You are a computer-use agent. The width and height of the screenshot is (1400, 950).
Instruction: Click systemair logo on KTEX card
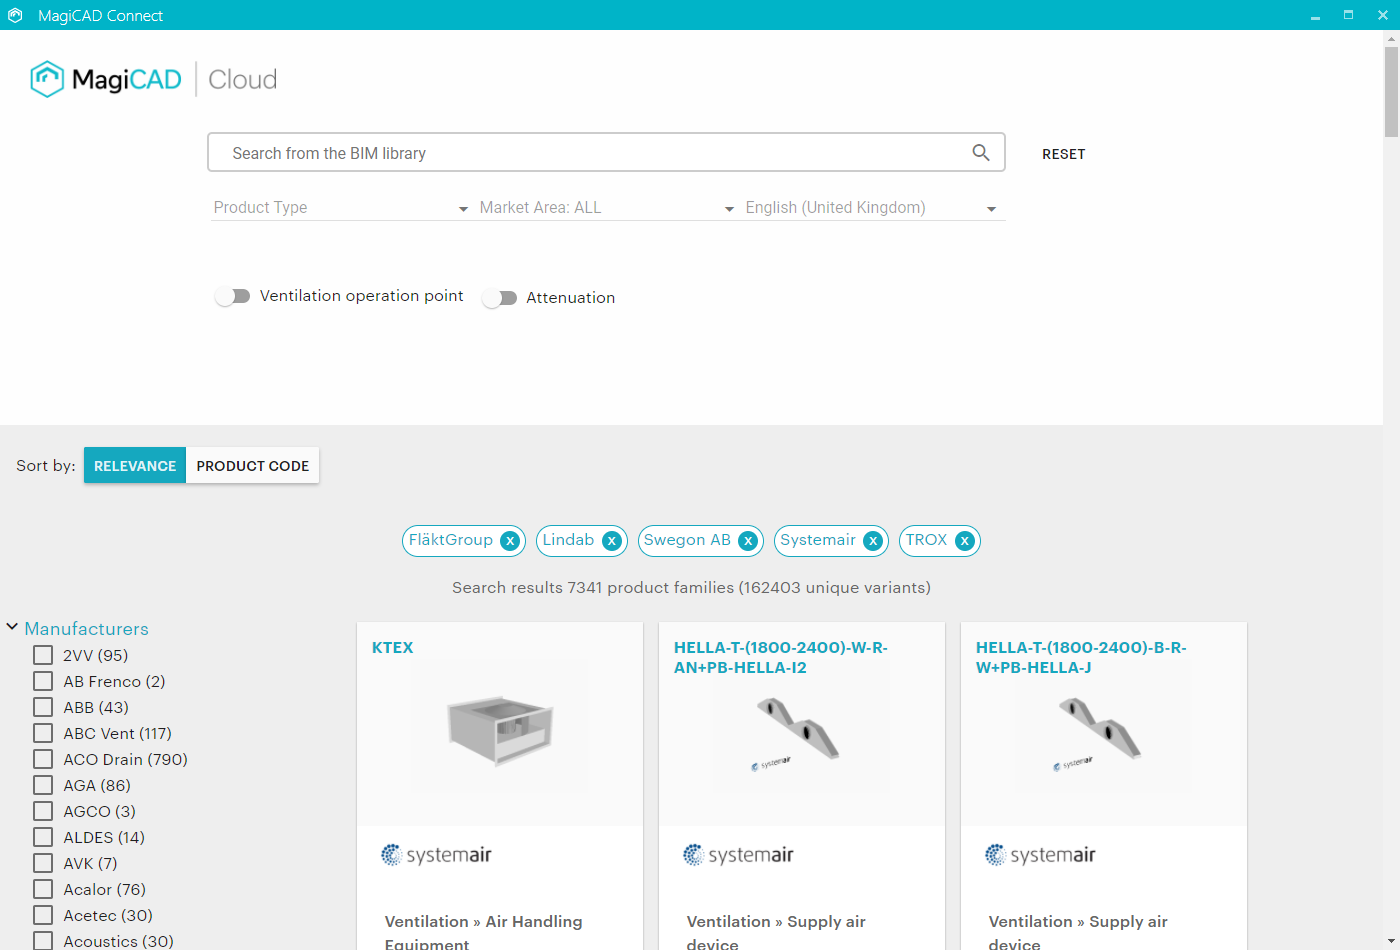[437, 855]
